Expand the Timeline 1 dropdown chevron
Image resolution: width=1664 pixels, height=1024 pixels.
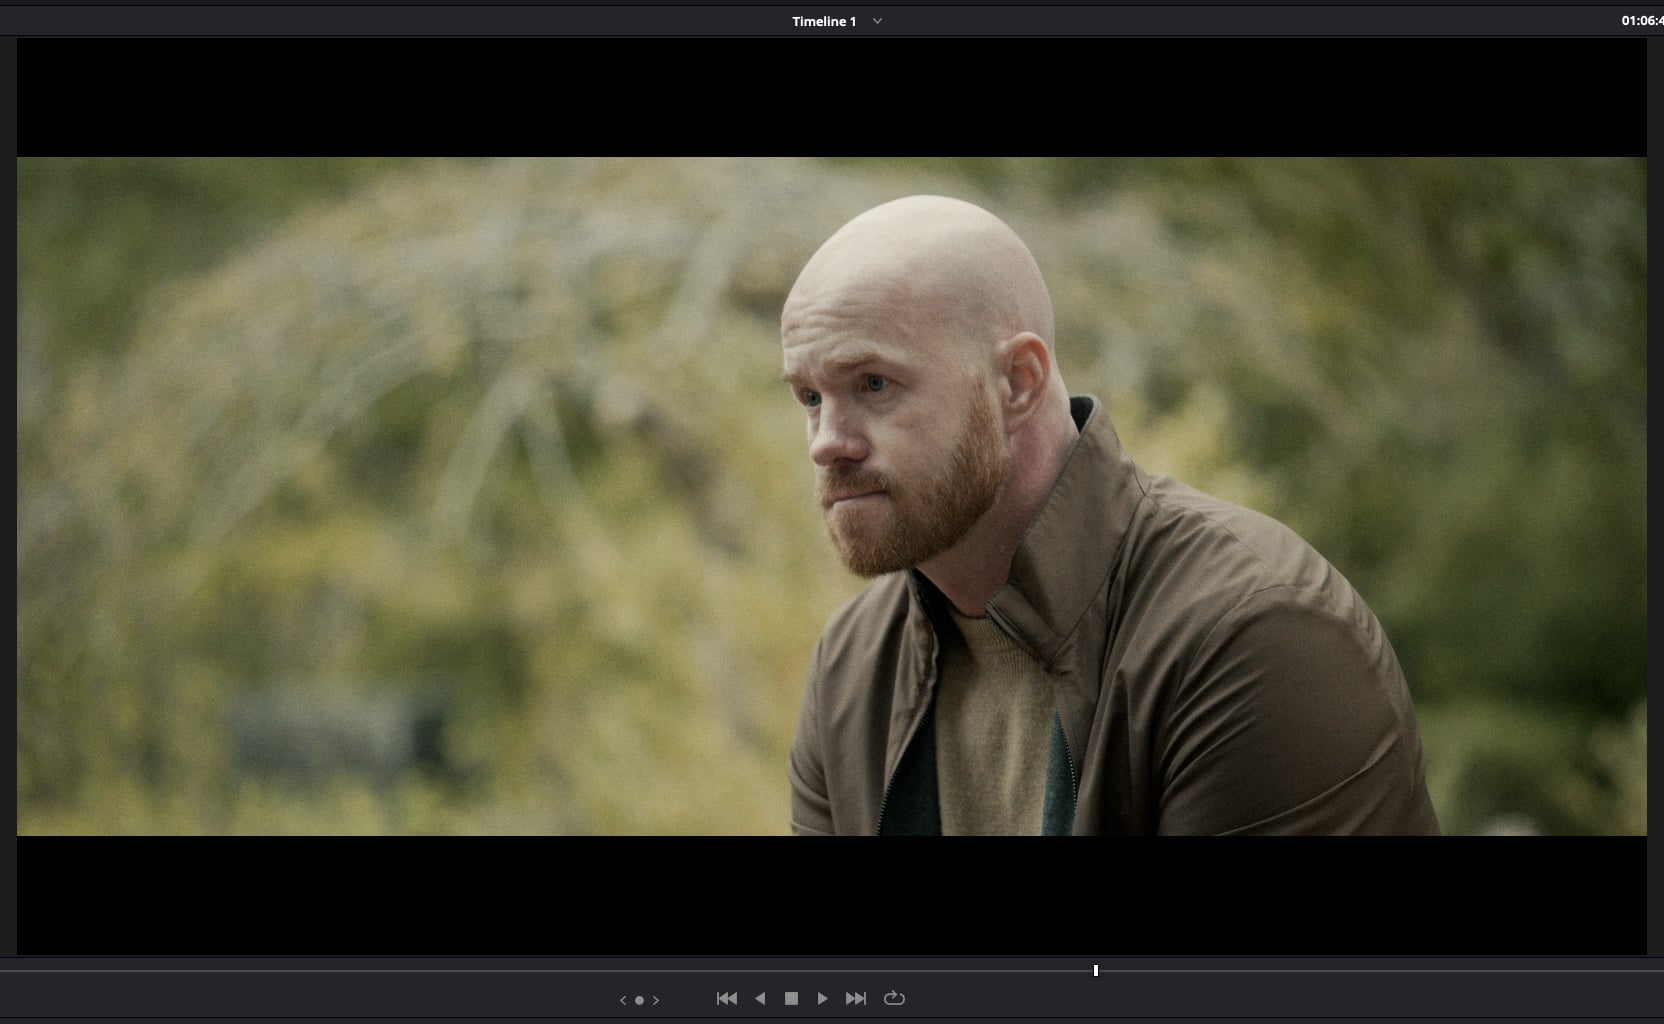tap(877, 21)
